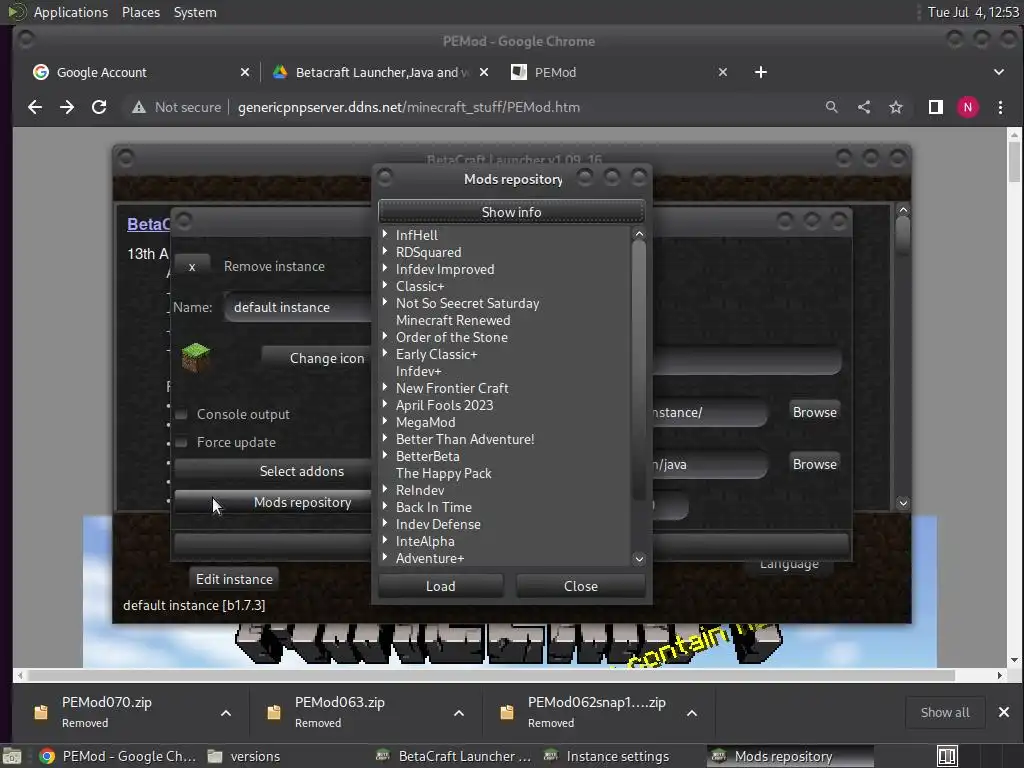Image resolution: width=1024 pixels, height=768 pixels.
Task: Open Chrome's three-dot menu
Action: click(x=1000, y=107)
